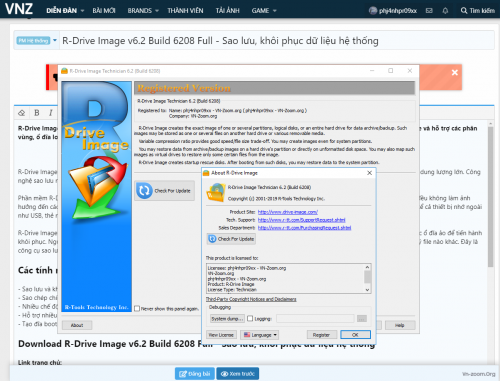Click the VNZ site logo
The width and height of the screenshot is (500, 381).
click(19, 9)
